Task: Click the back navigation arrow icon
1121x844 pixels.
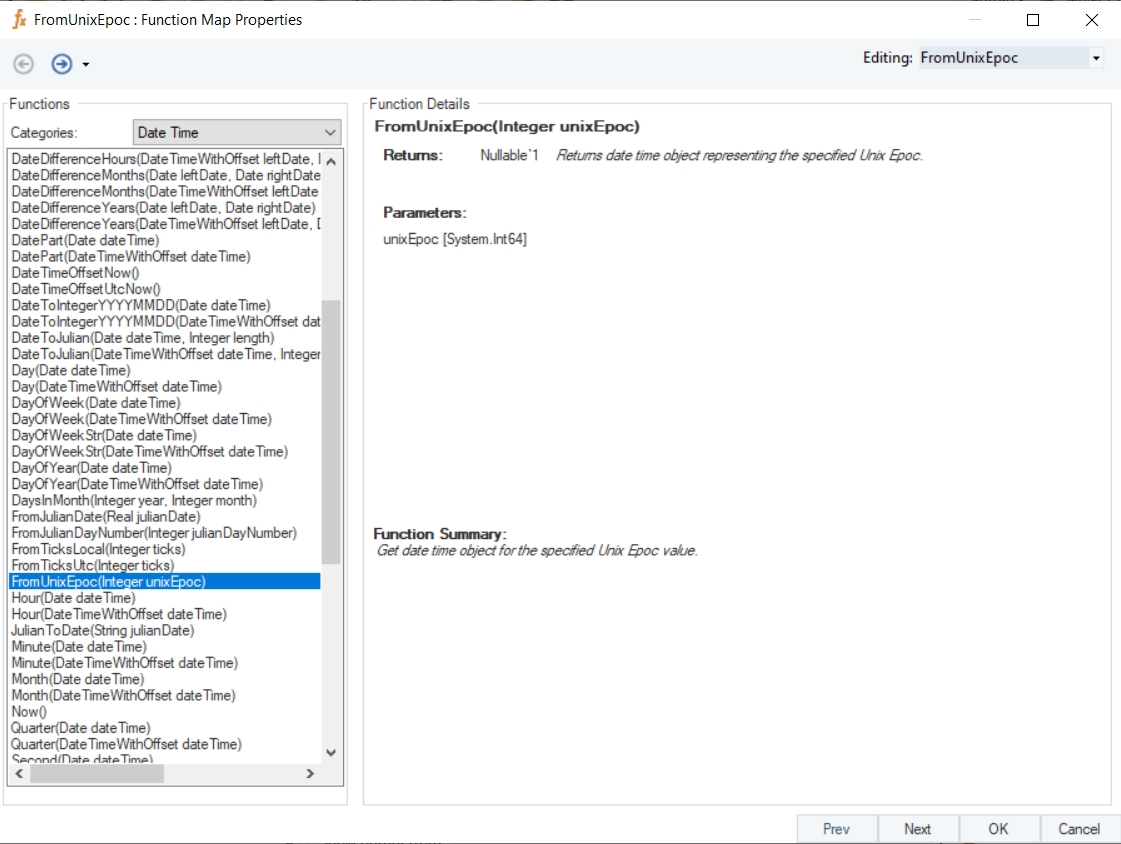Action: [x=23, y=64]
